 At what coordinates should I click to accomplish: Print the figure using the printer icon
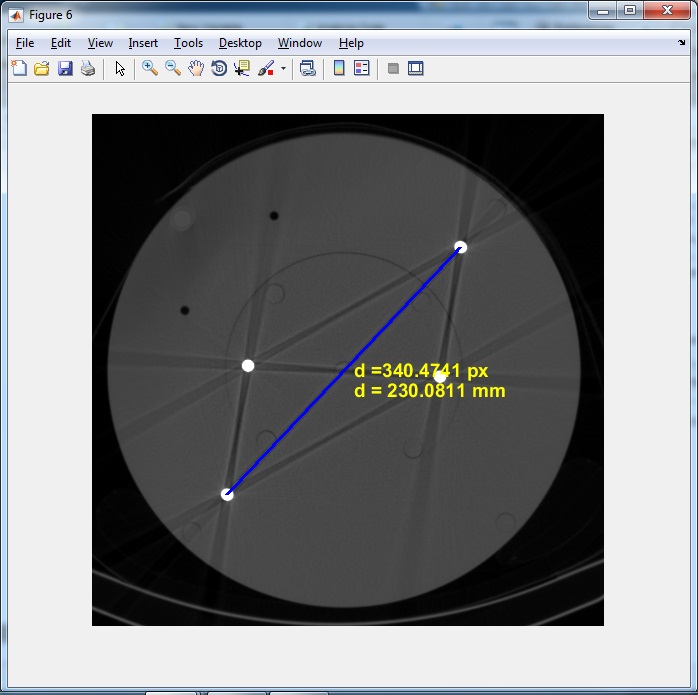[x=88, y=69]
